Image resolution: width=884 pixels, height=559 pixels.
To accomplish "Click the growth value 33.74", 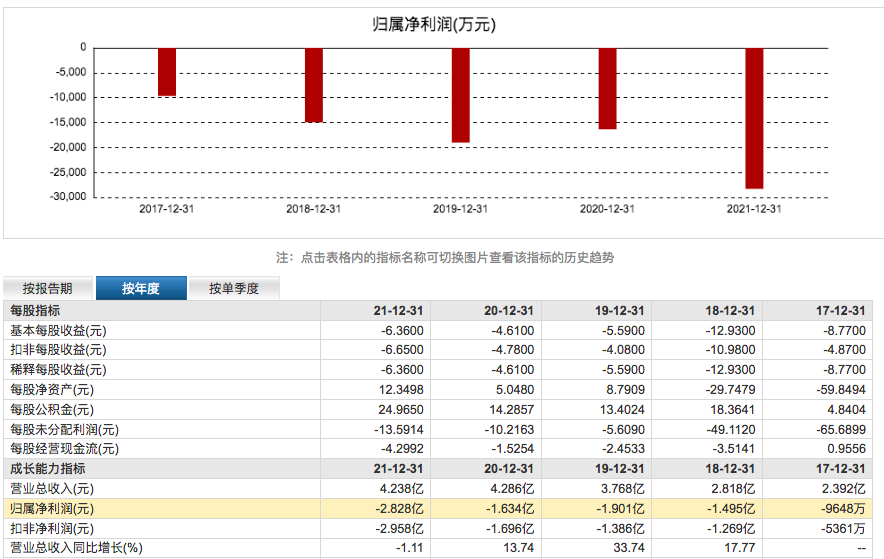I will pos(629,548).
